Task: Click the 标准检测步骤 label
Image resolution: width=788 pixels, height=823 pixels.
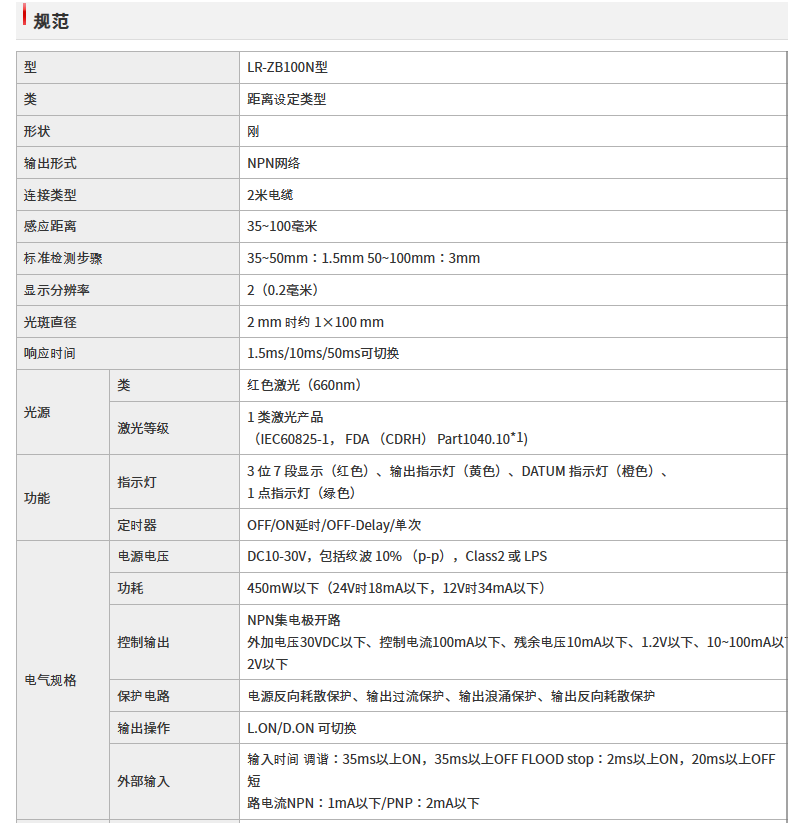Action: click(x=63, y=258)
